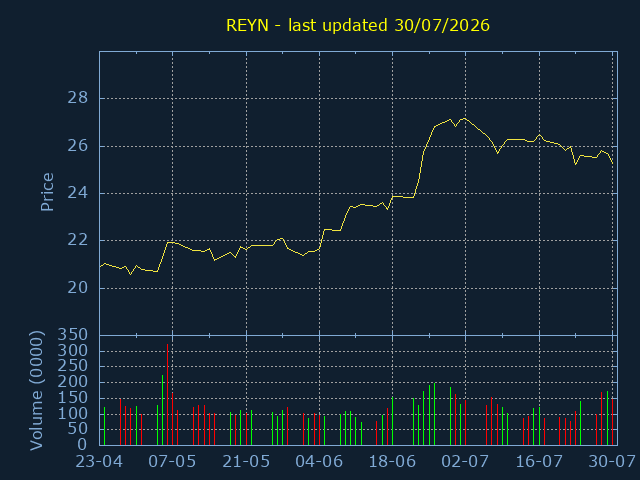640x480 pixels.
Task: Click the tallest red volume bar near 07-05
Action: coord(167,394)
